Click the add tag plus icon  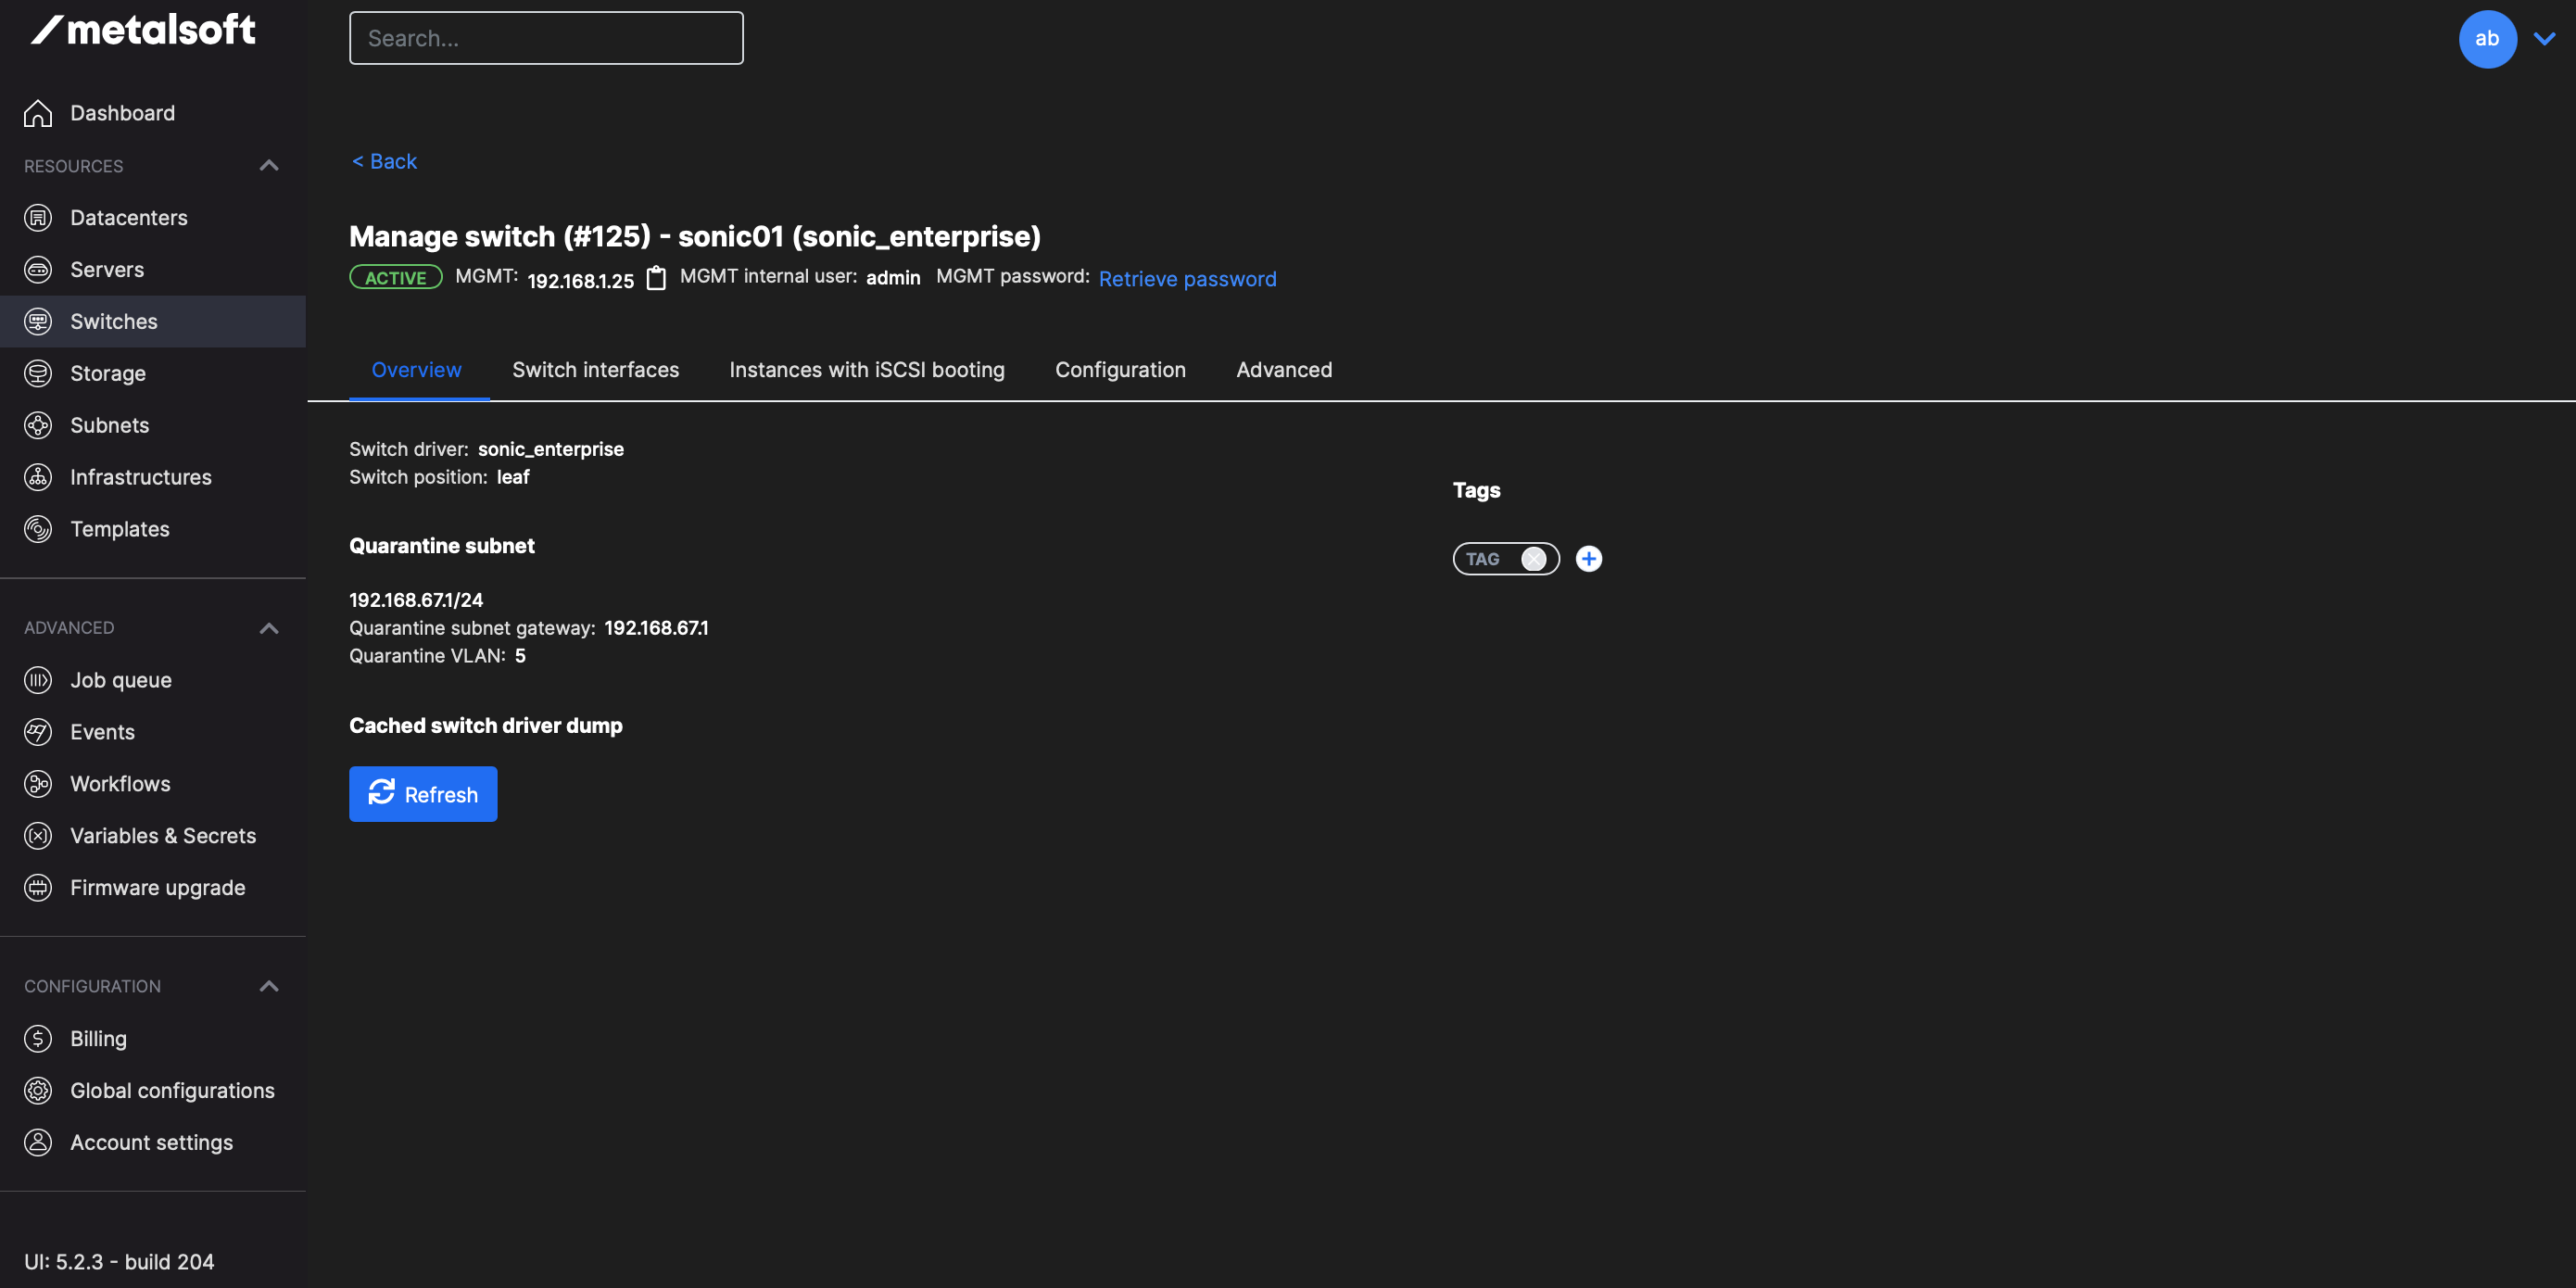(x=1588, y=559)
